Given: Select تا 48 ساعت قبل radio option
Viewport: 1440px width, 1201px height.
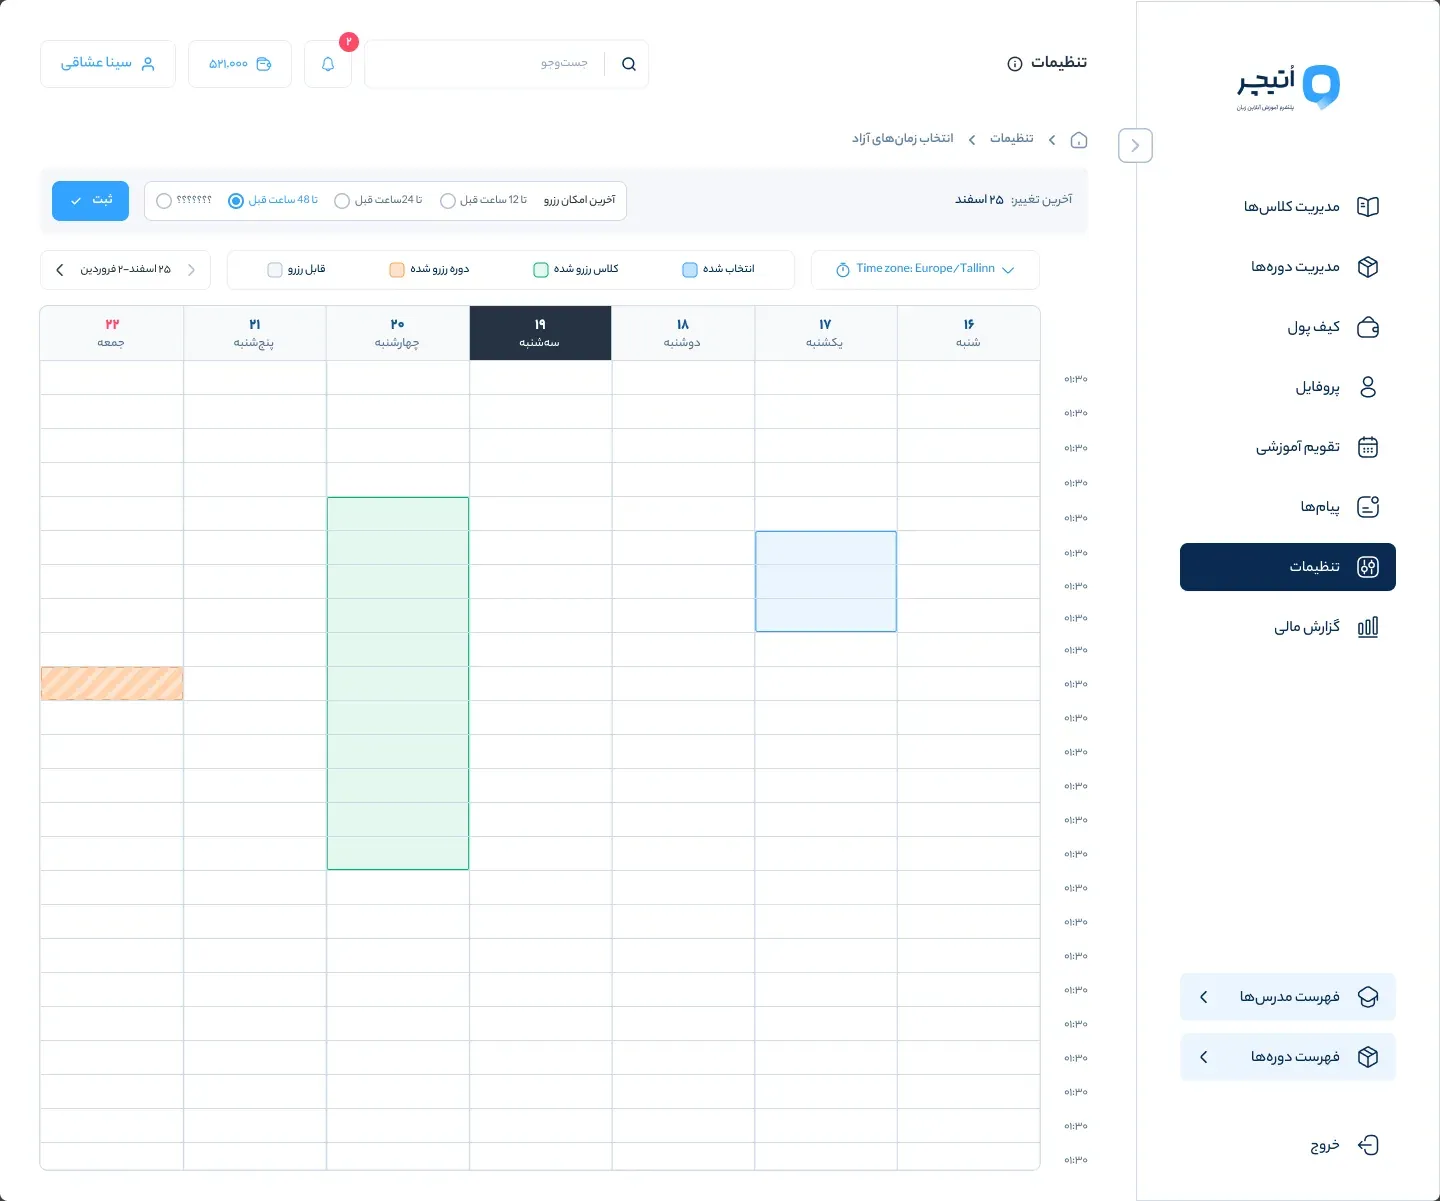Looking at the screenshot, I should tap(236, 201).
